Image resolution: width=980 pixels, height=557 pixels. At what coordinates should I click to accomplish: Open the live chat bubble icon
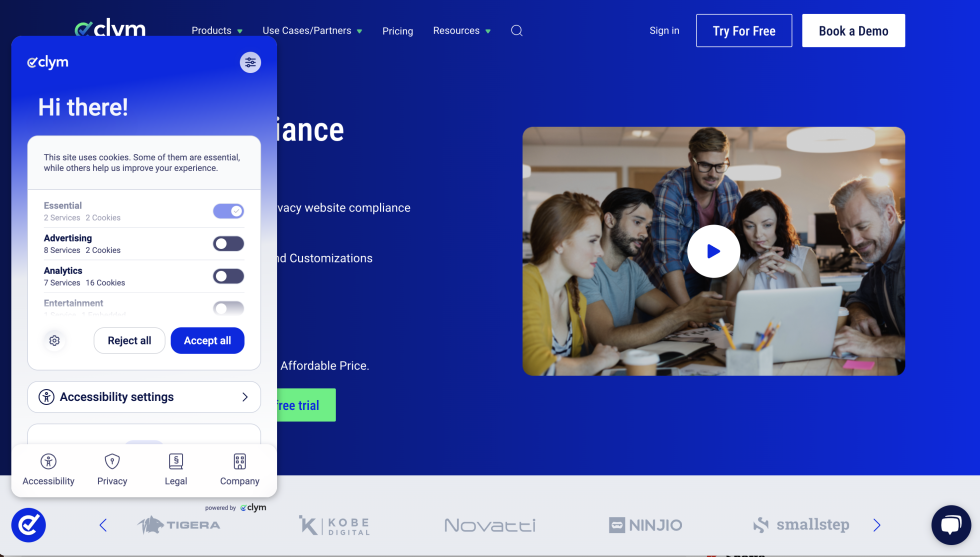[950, 525]
